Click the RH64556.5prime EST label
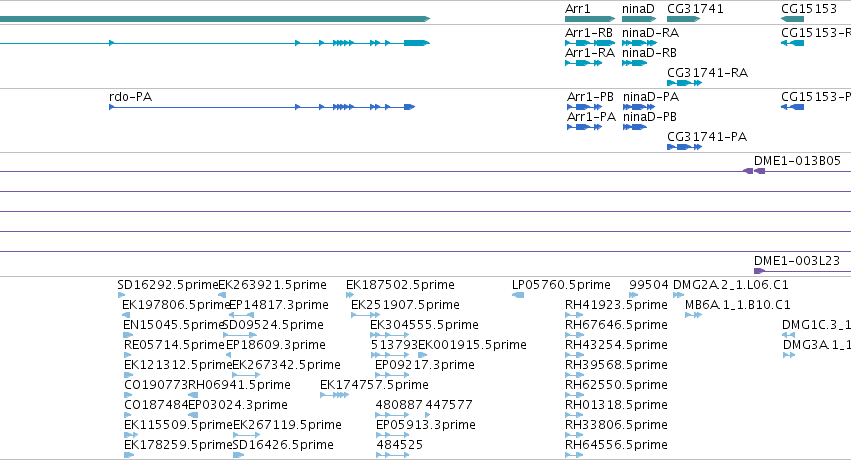Viewport: 851px width, 460px height. click(x=616, y=445)
